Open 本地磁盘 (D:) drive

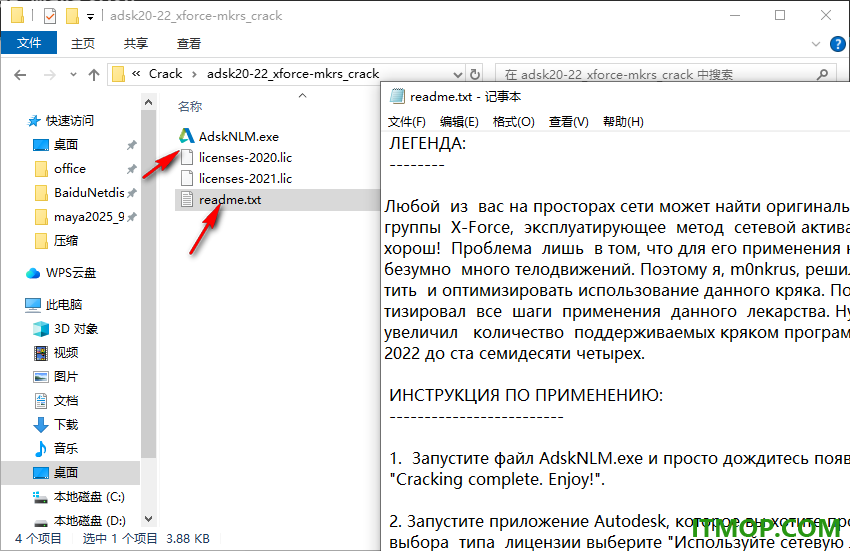89,521
